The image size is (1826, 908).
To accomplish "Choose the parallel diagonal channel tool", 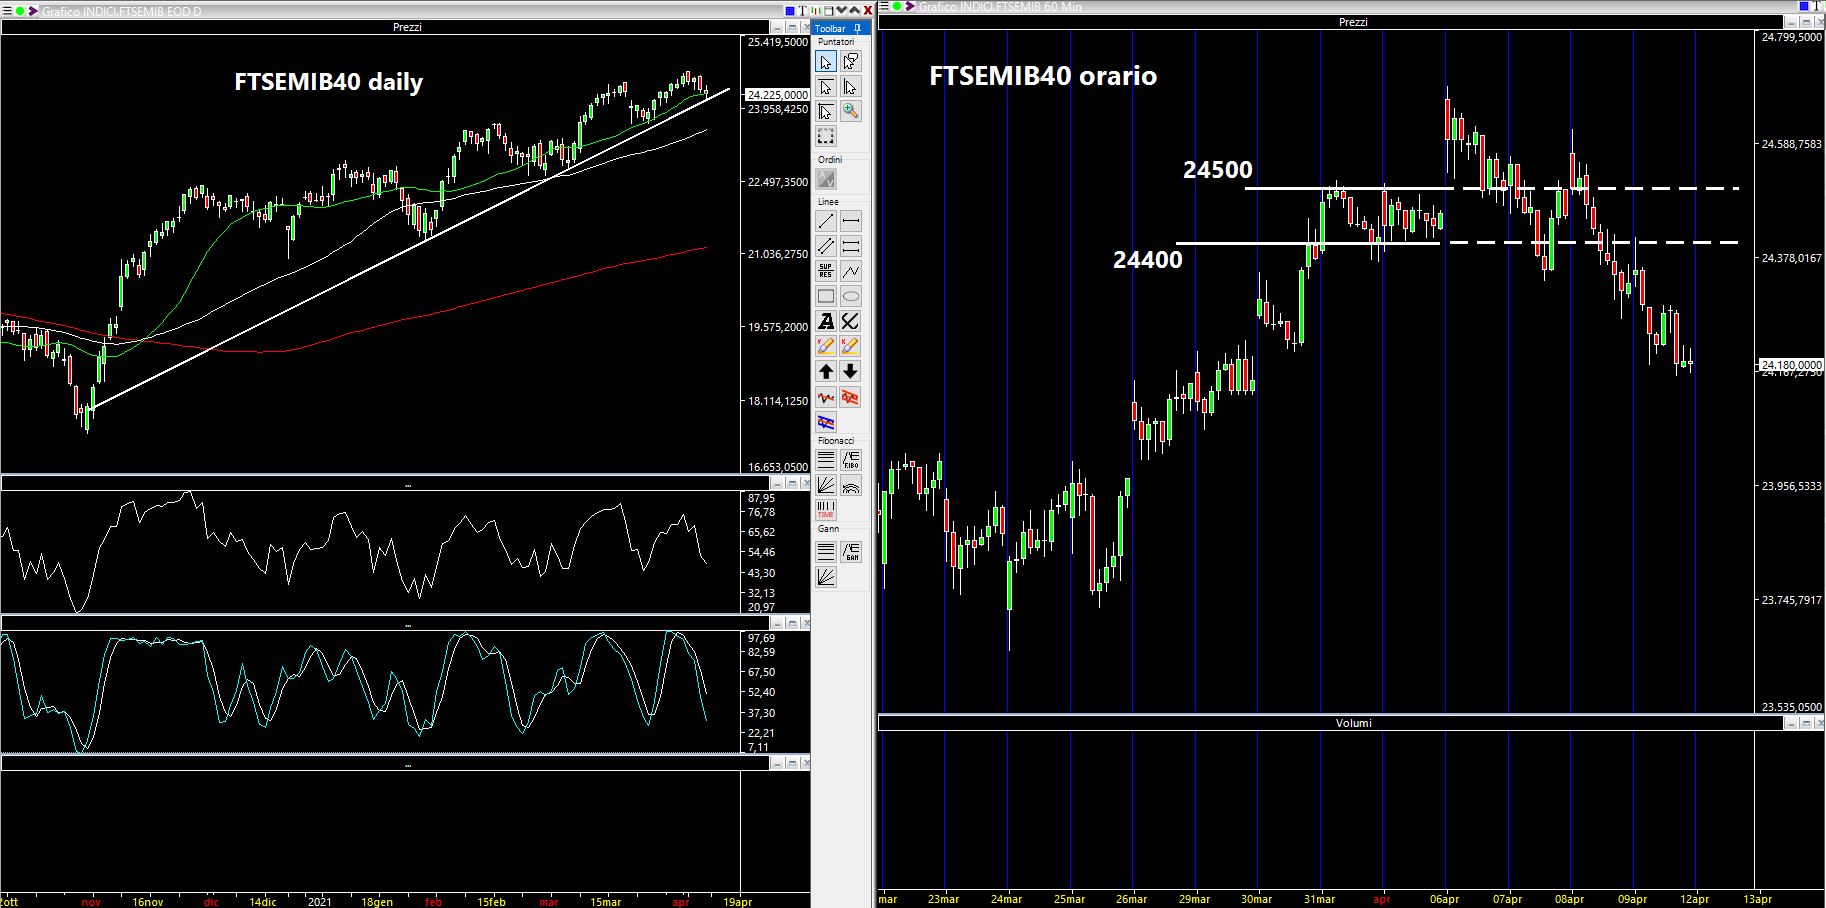I will click(x=826, y=246).
